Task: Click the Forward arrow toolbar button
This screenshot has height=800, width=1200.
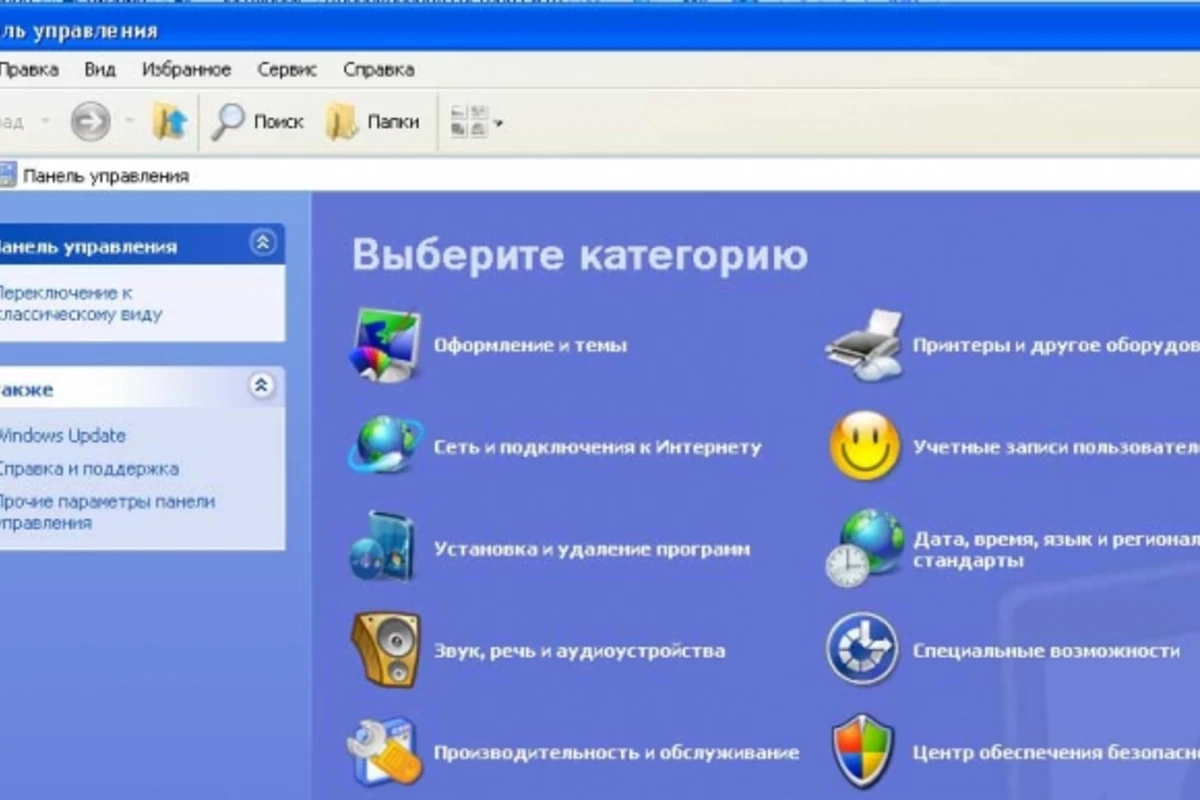Action: tap(91, 122)
